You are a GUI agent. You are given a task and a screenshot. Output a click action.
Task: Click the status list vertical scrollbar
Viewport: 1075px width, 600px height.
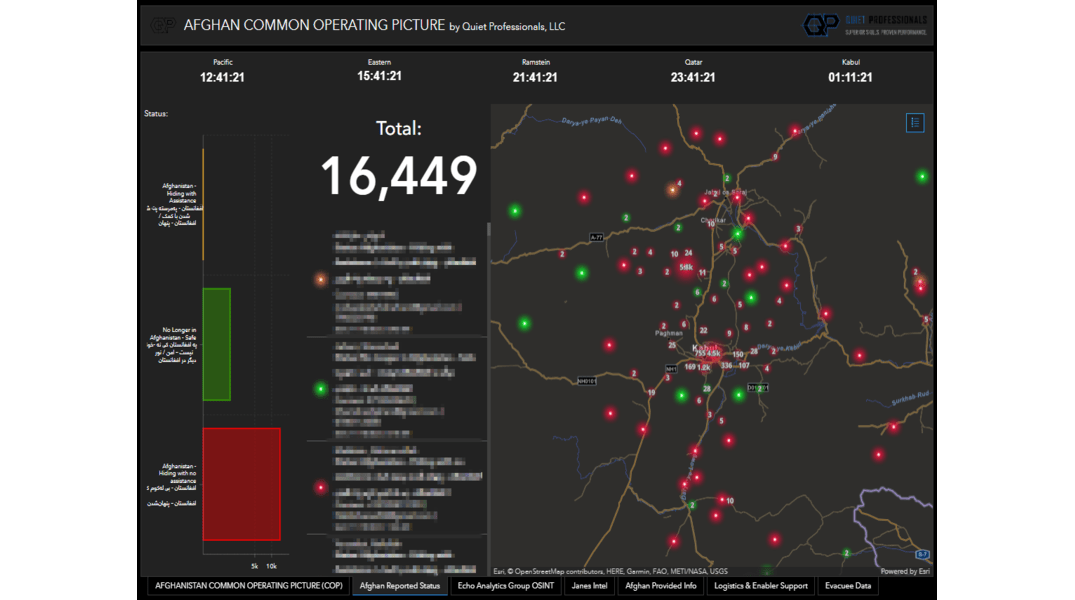pos(488,230)
